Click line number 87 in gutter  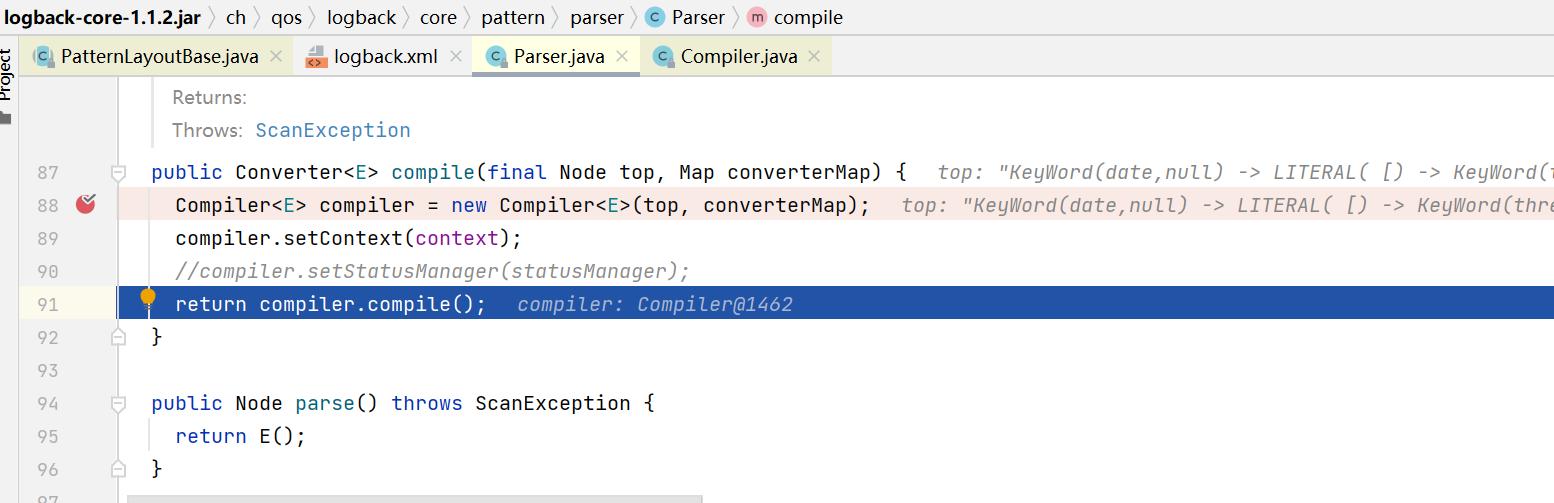pos(48,172)
